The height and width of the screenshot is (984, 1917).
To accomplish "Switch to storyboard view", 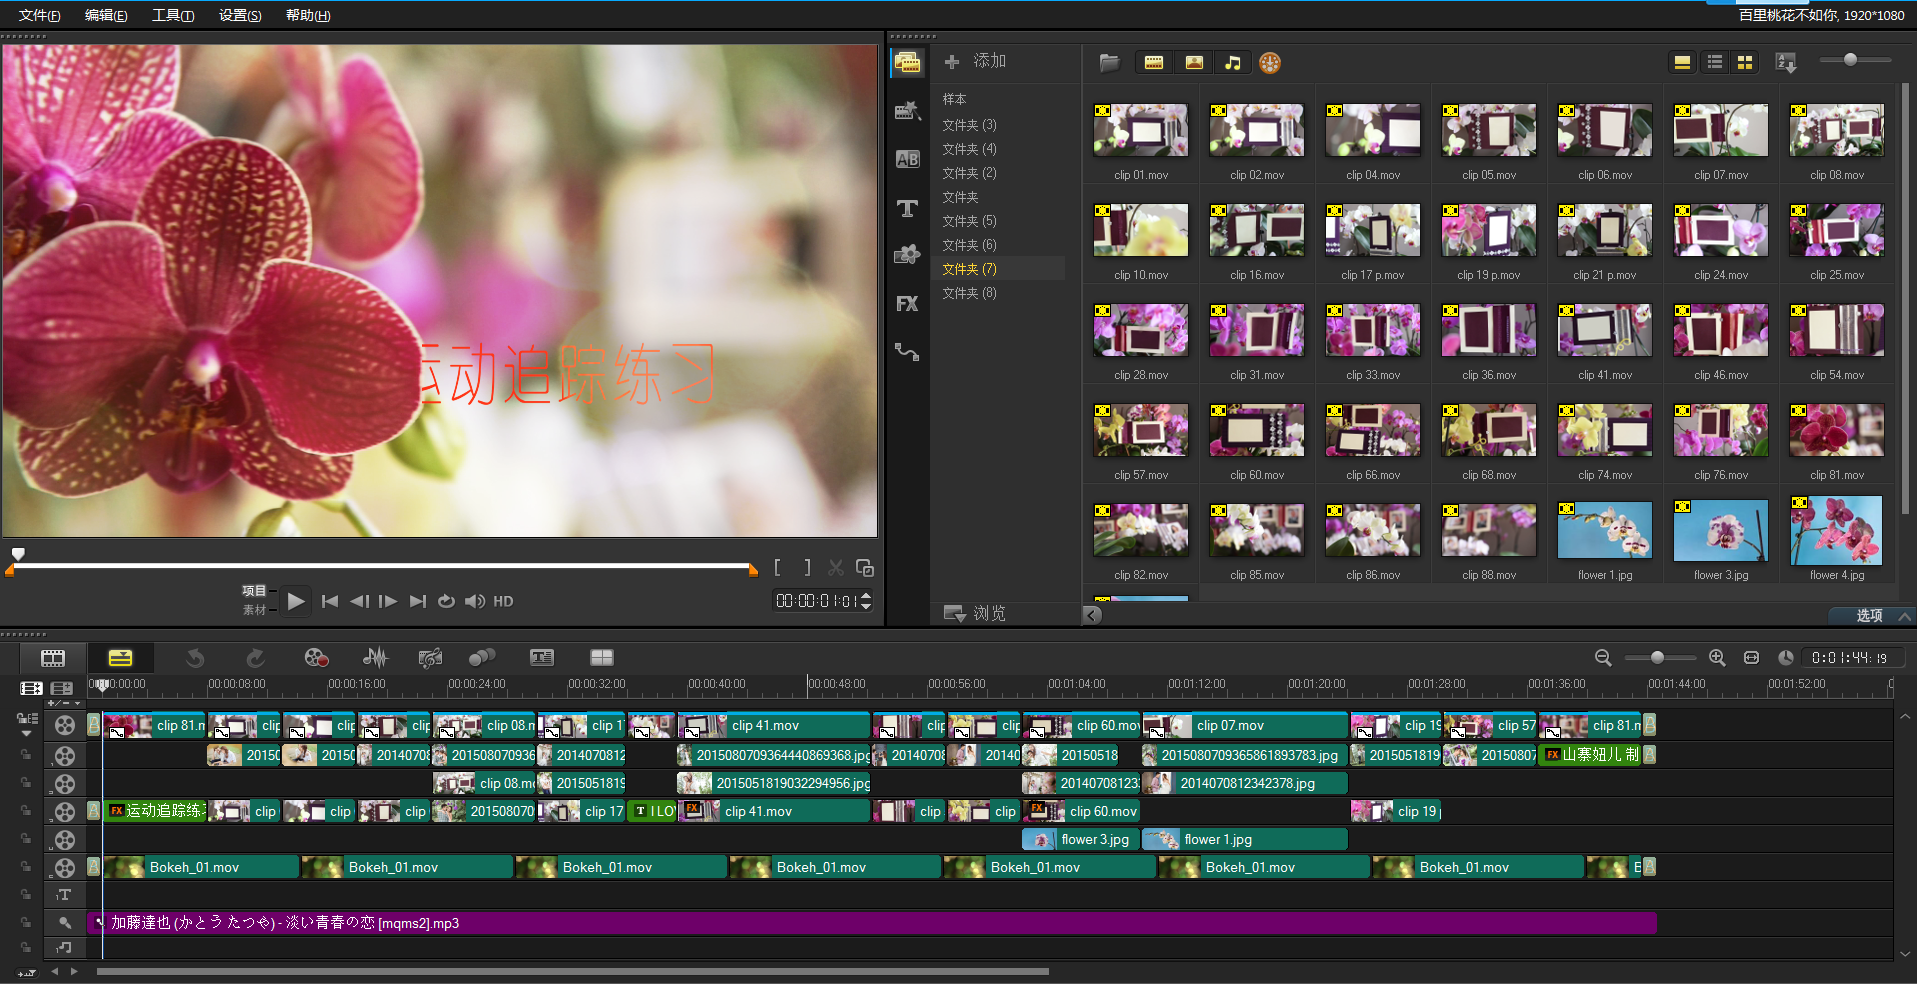I will pyautogui.click(x=53, y=657).
